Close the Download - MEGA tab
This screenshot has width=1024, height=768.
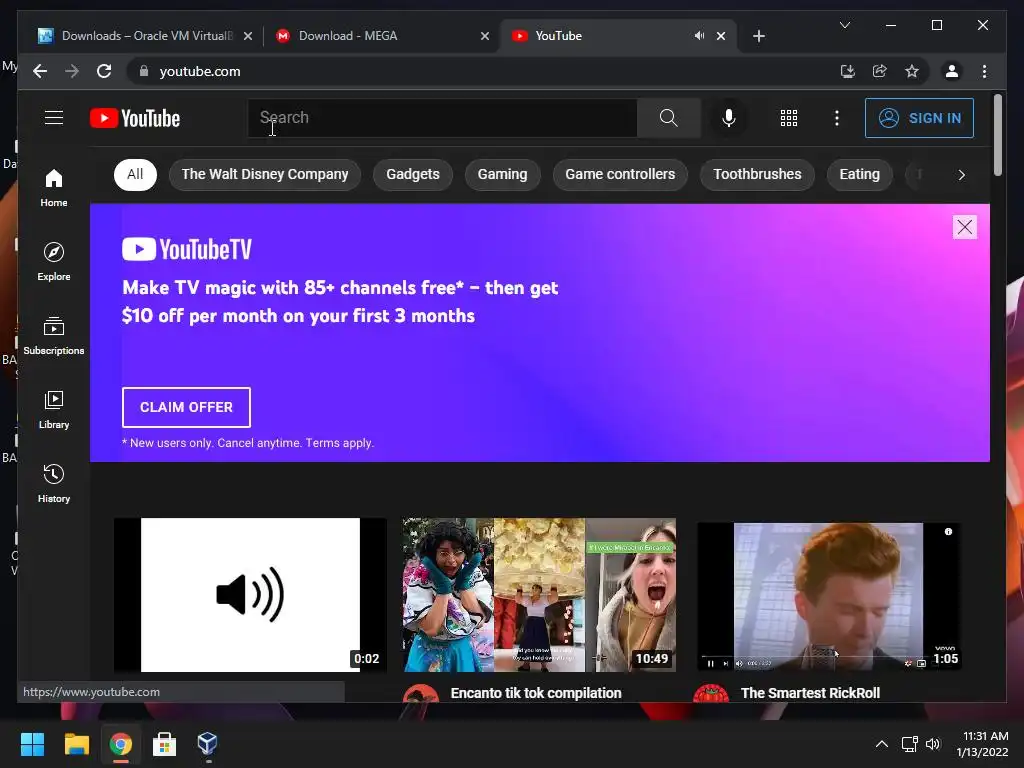coord(485,36)
